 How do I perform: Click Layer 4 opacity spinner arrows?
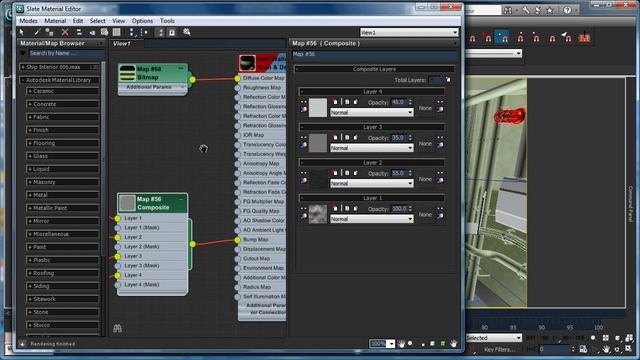410,102
